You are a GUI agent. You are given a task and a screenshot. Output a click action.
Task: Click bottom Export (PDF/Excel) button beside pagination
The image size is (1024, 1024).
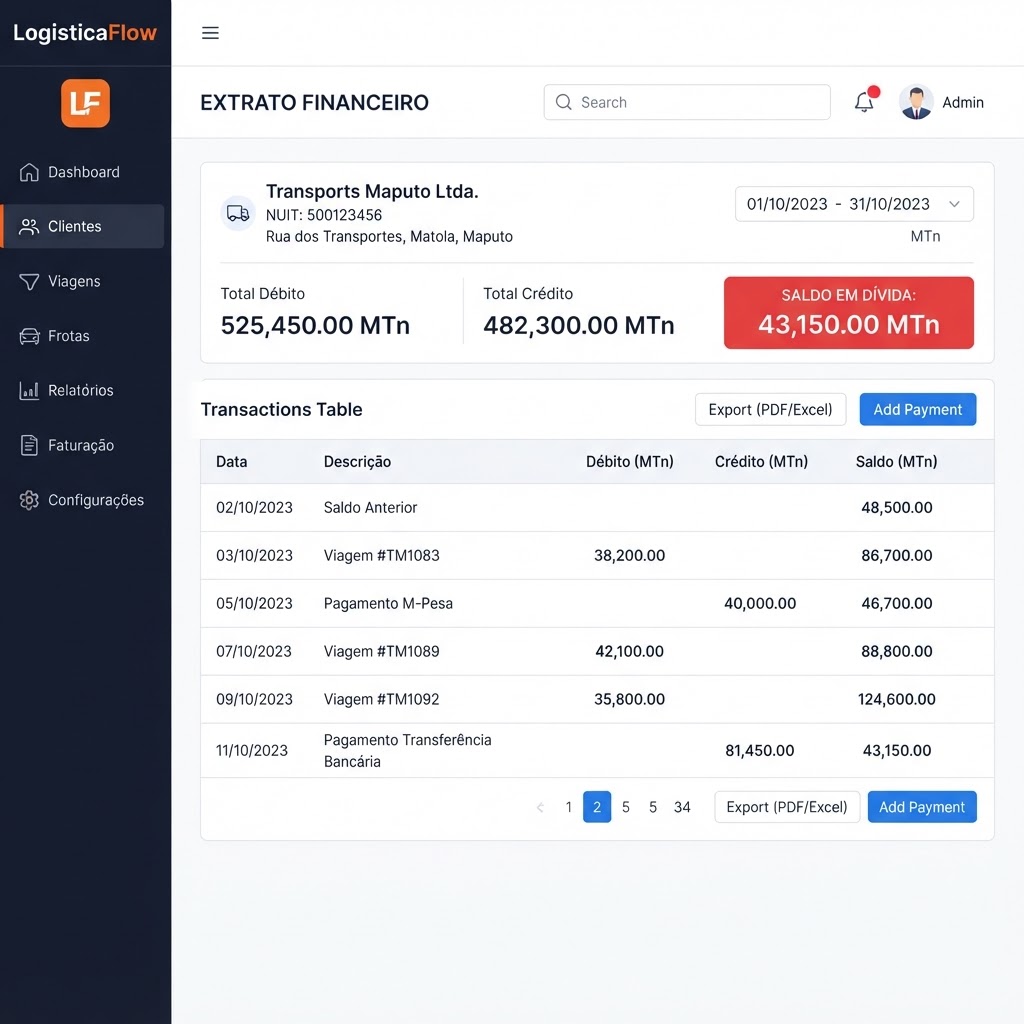[x=787, y=807]
